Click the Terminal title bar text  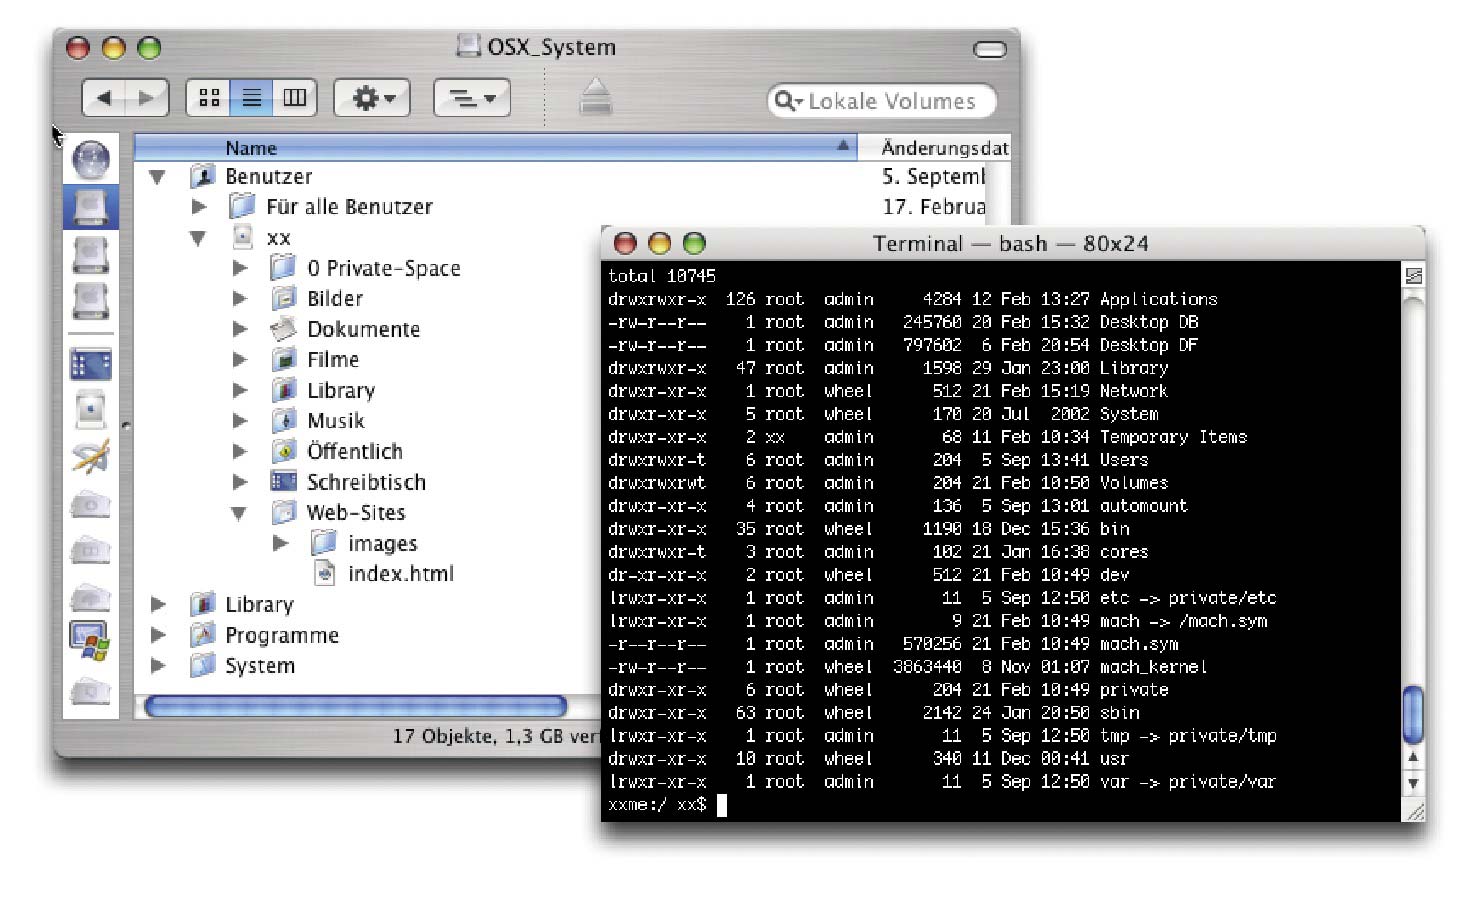[1010, 243]
